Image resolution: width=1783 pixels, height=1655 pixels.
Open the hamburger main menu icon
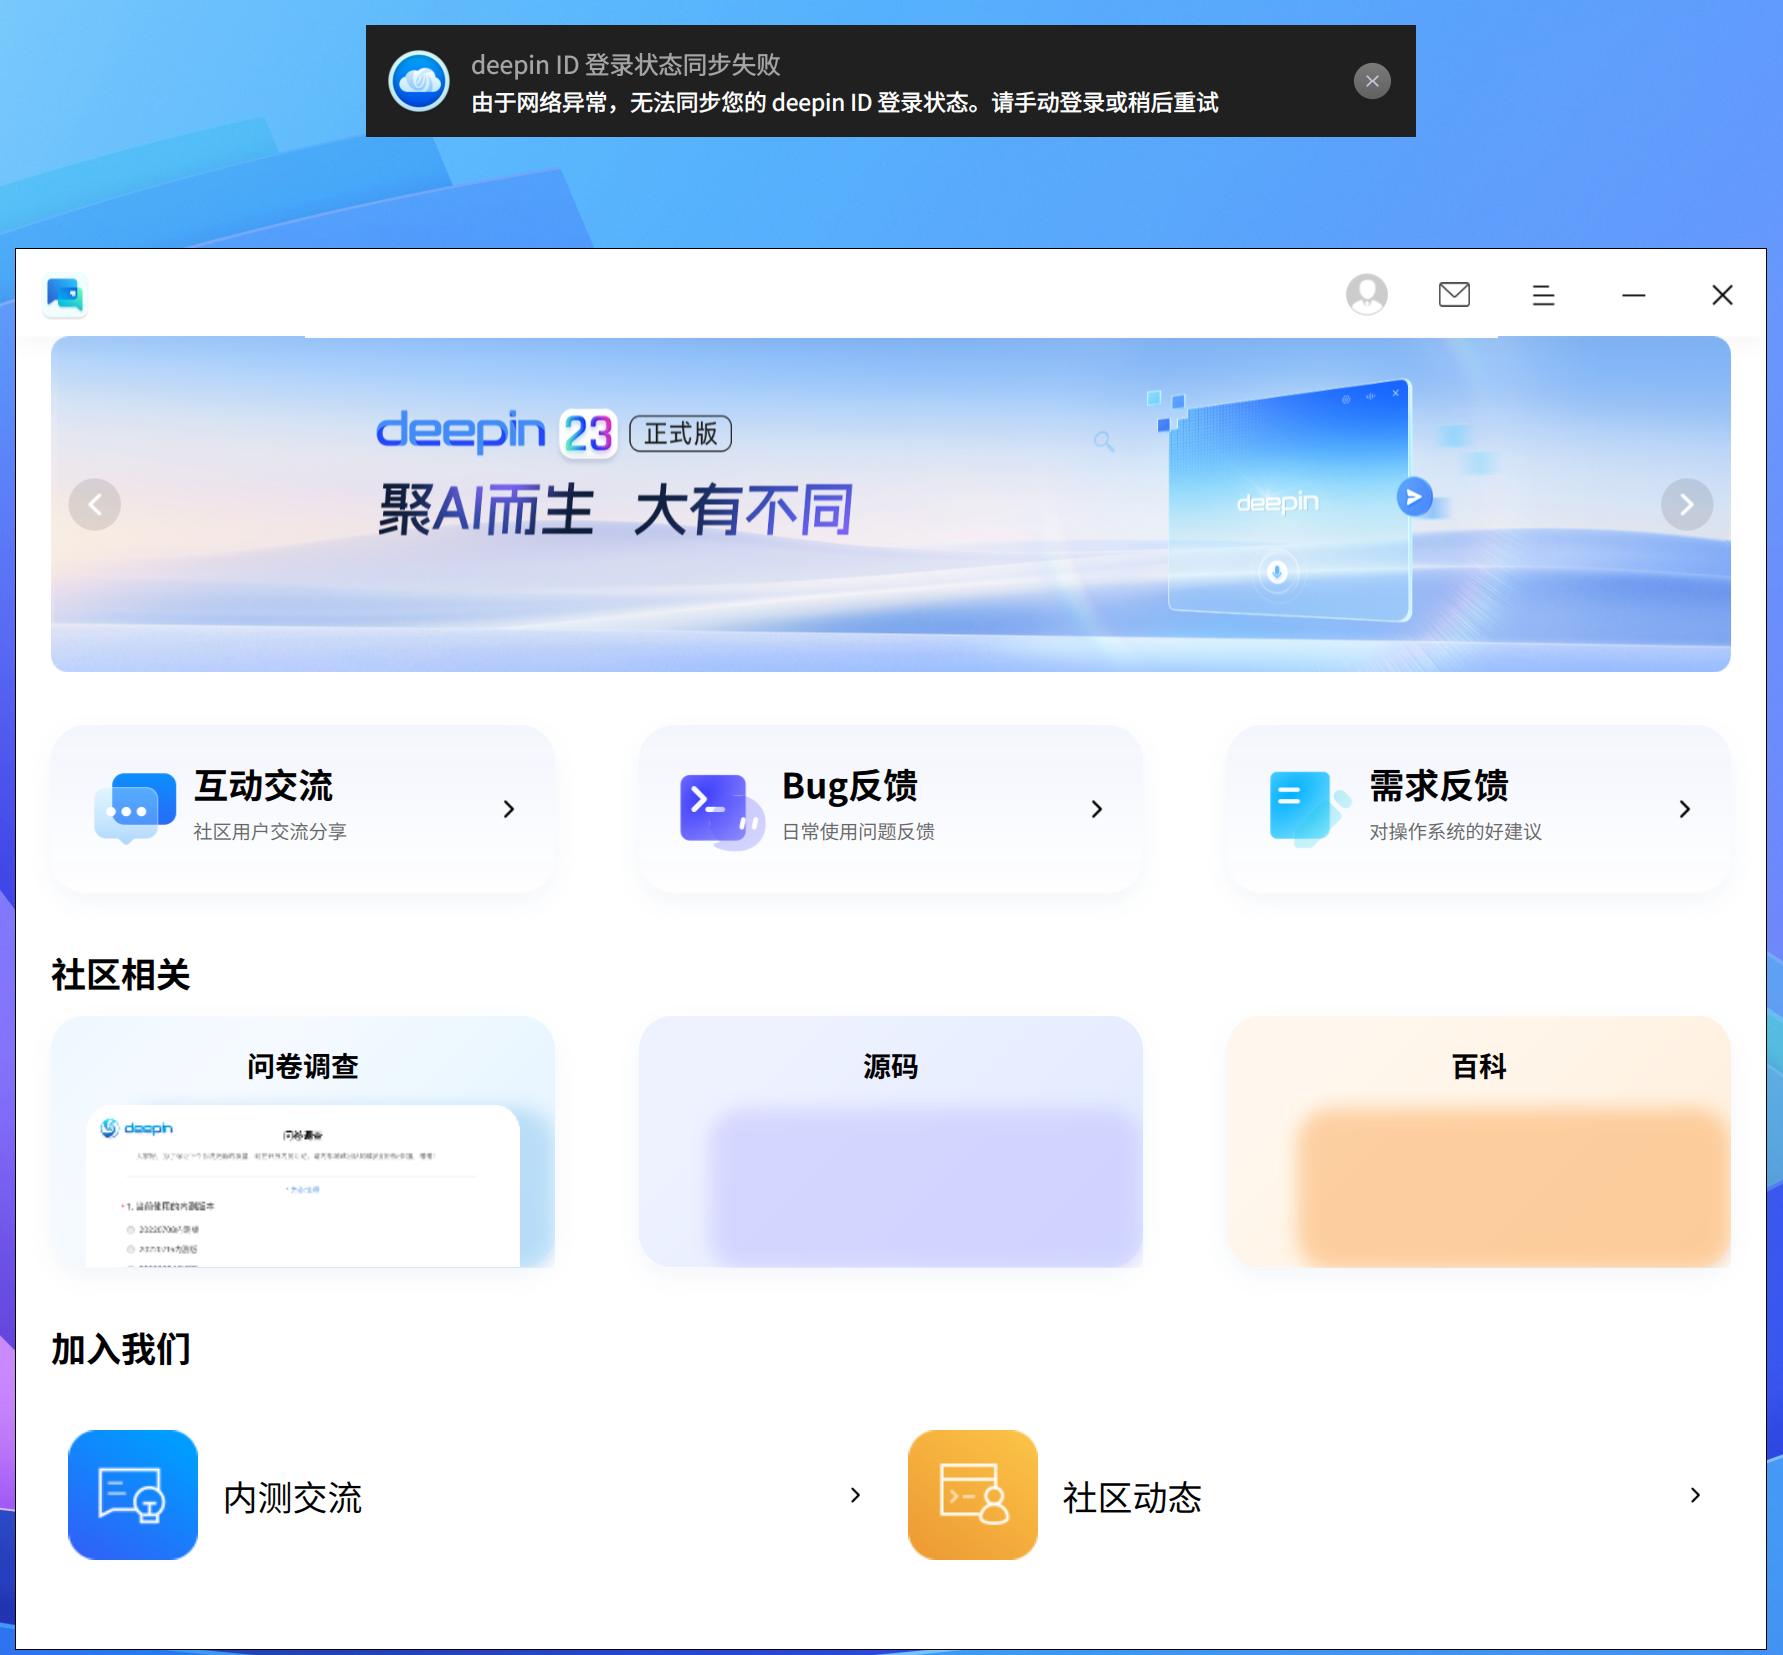point(1542,295)
